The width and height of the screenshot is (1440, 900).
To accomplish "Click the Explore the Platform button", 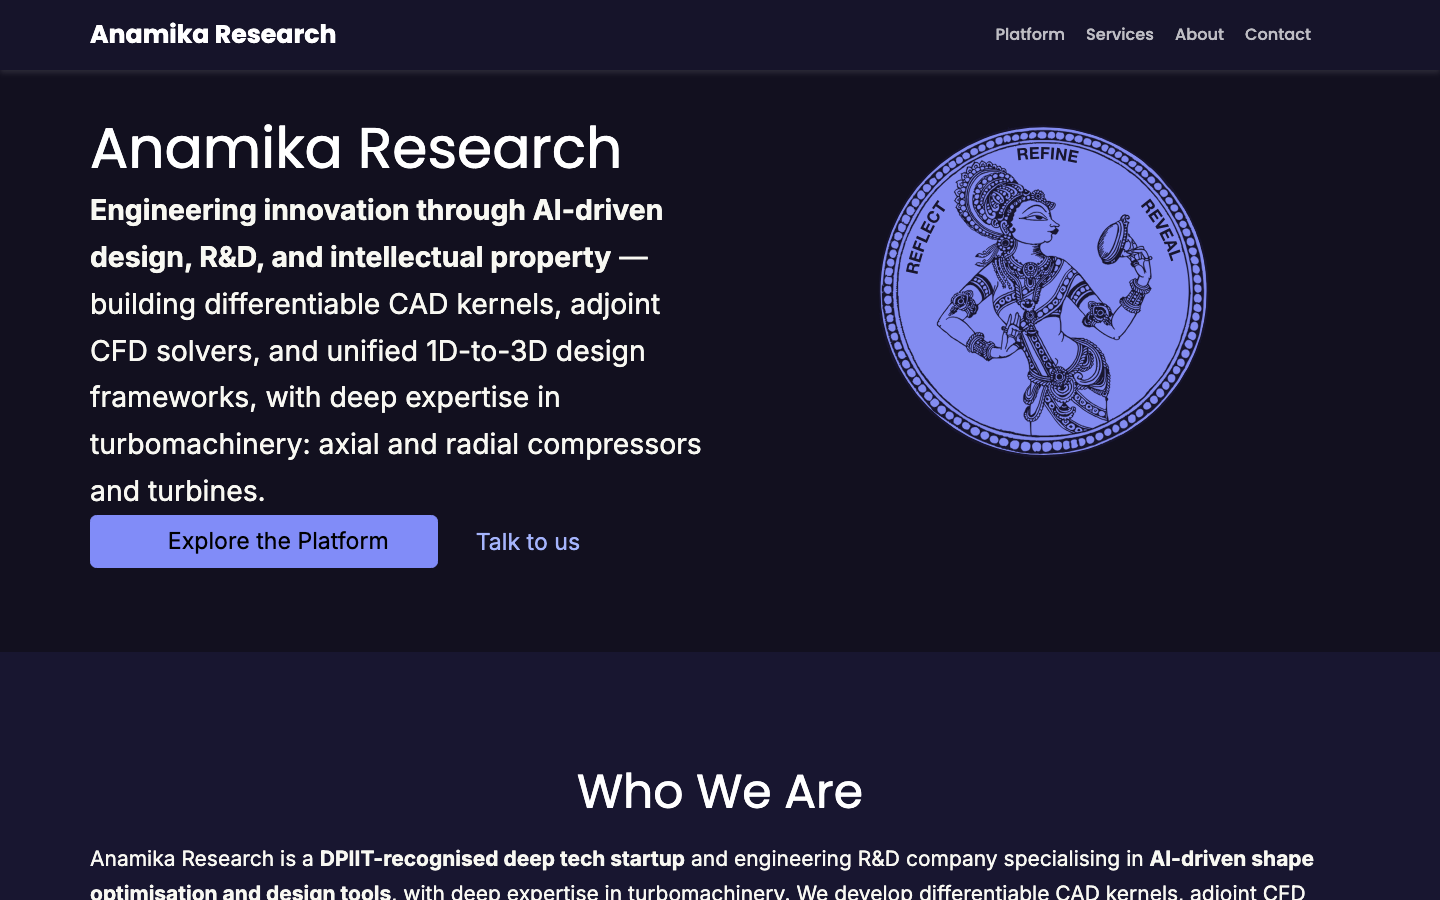I will tap(264, 541).
